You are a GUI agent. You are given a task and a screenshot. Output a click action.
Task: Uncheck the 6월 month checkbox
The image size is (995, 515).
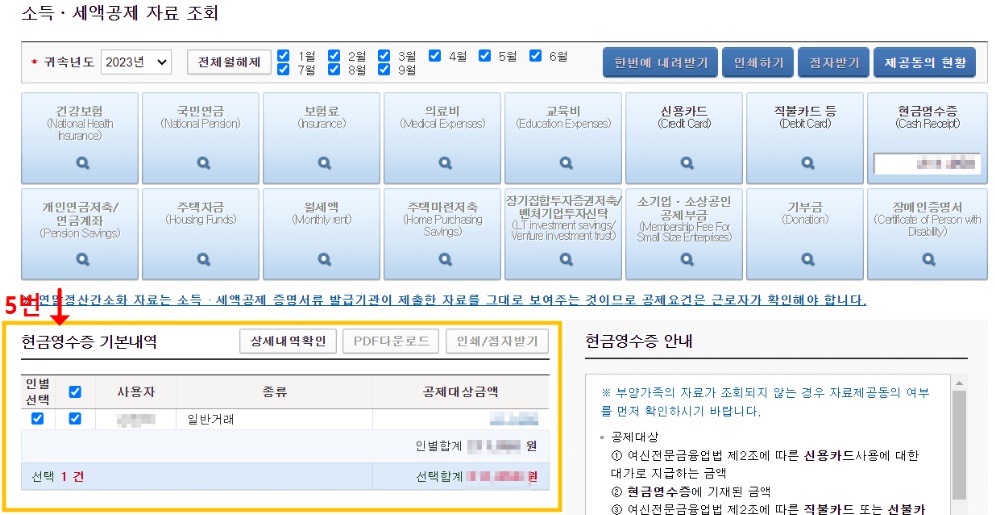pos(536,55)
